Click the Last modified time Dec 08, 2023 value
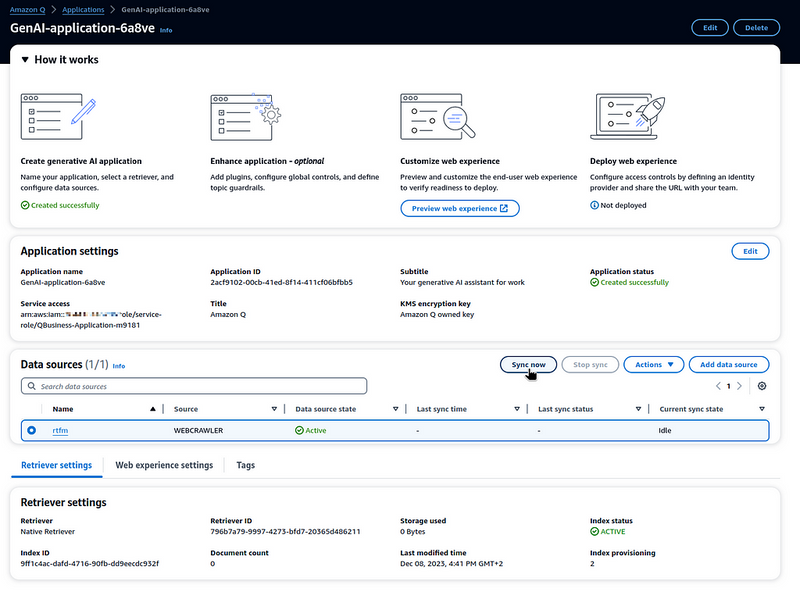The width and height of the screenshot is (800, 591). click(452, 563)
